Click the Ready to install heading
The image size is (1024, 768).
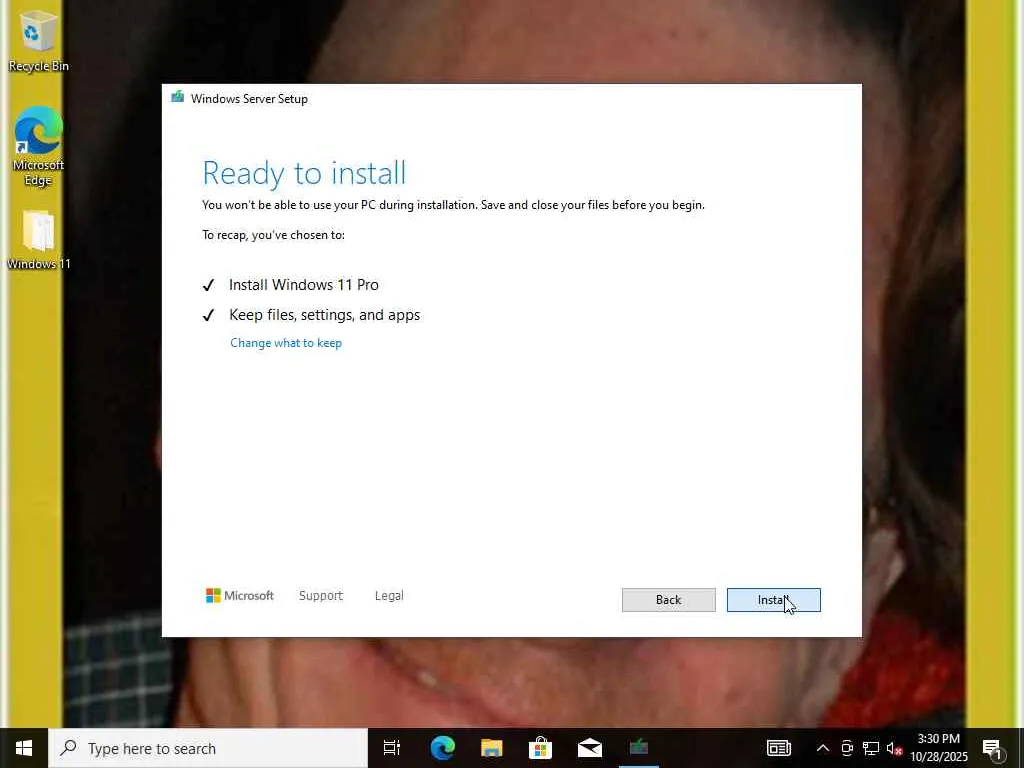pyautogui.click(x=304, y=173)
